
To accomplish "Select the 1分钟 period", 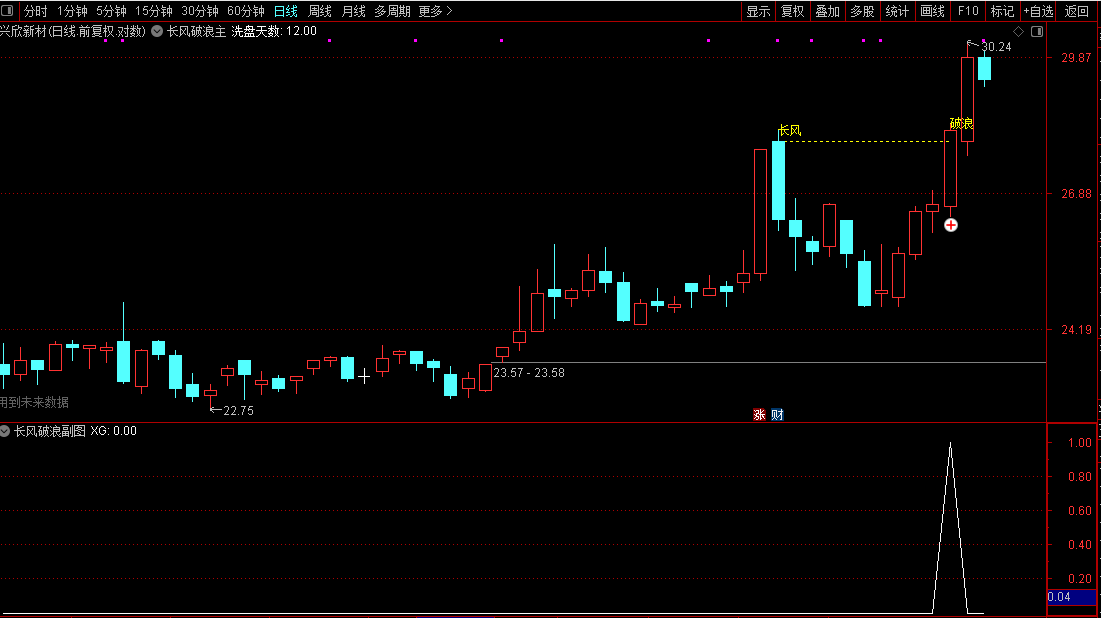I will pos(72,11).
